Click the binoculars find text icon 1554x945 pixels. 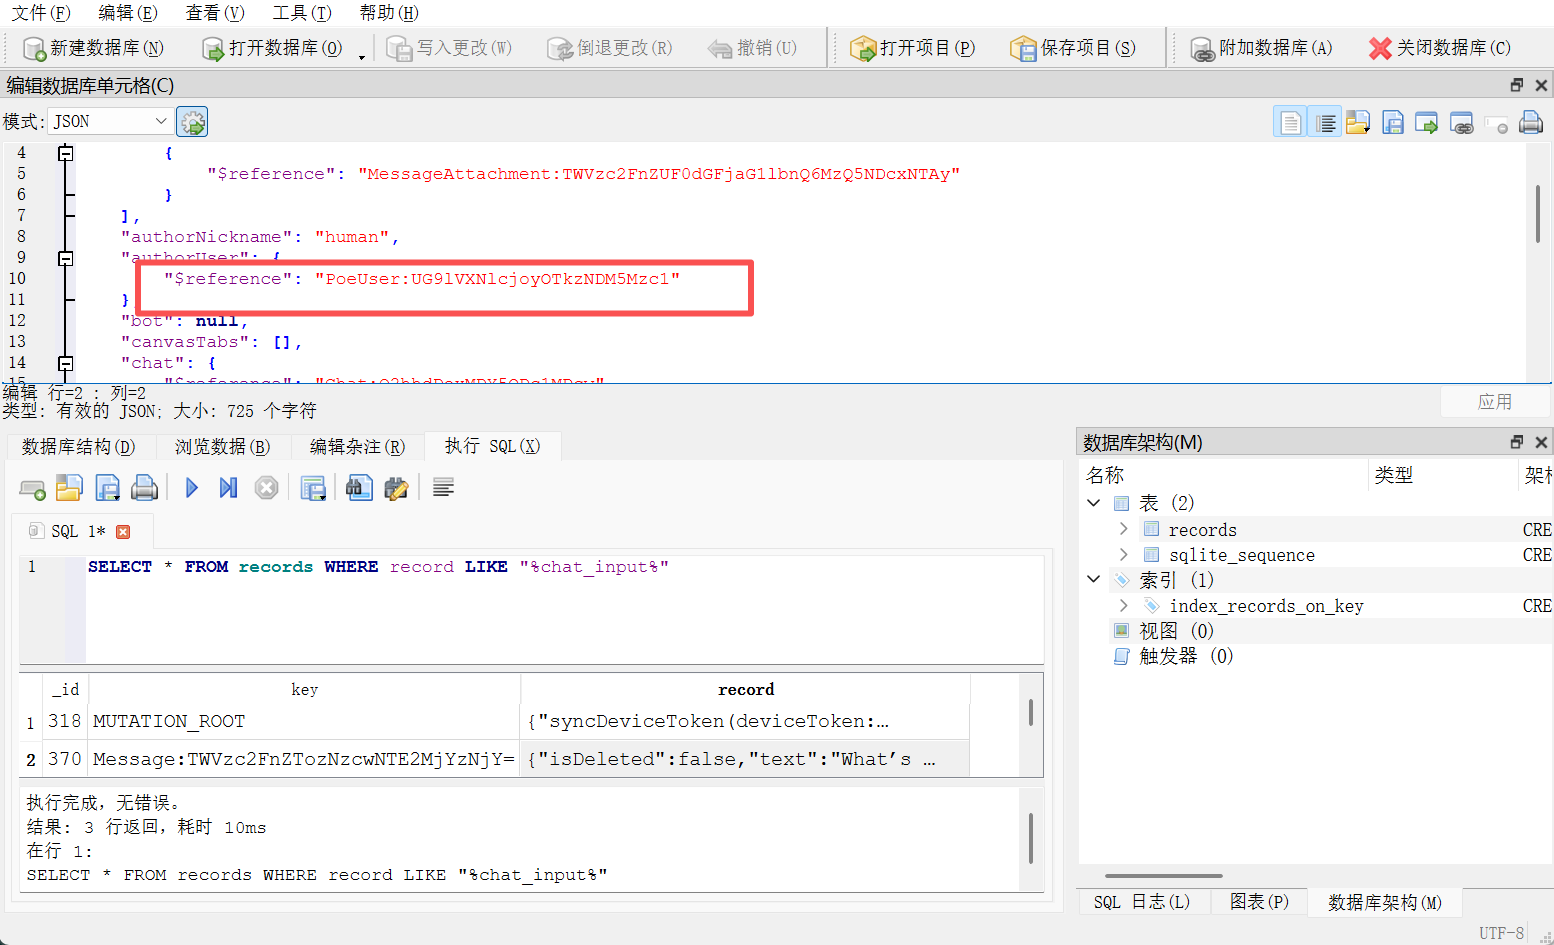point(359,488)
